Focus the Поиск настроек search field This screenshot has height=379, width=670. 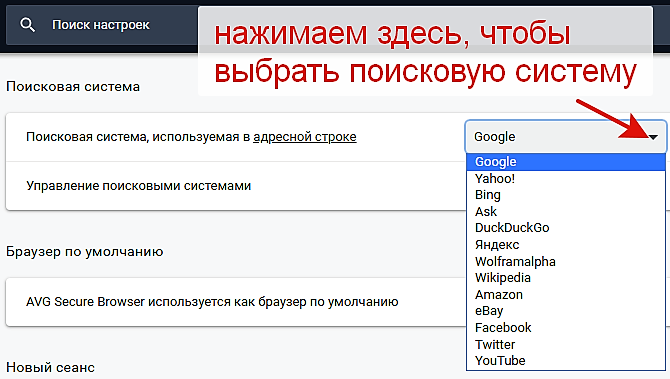coord(102,25)
